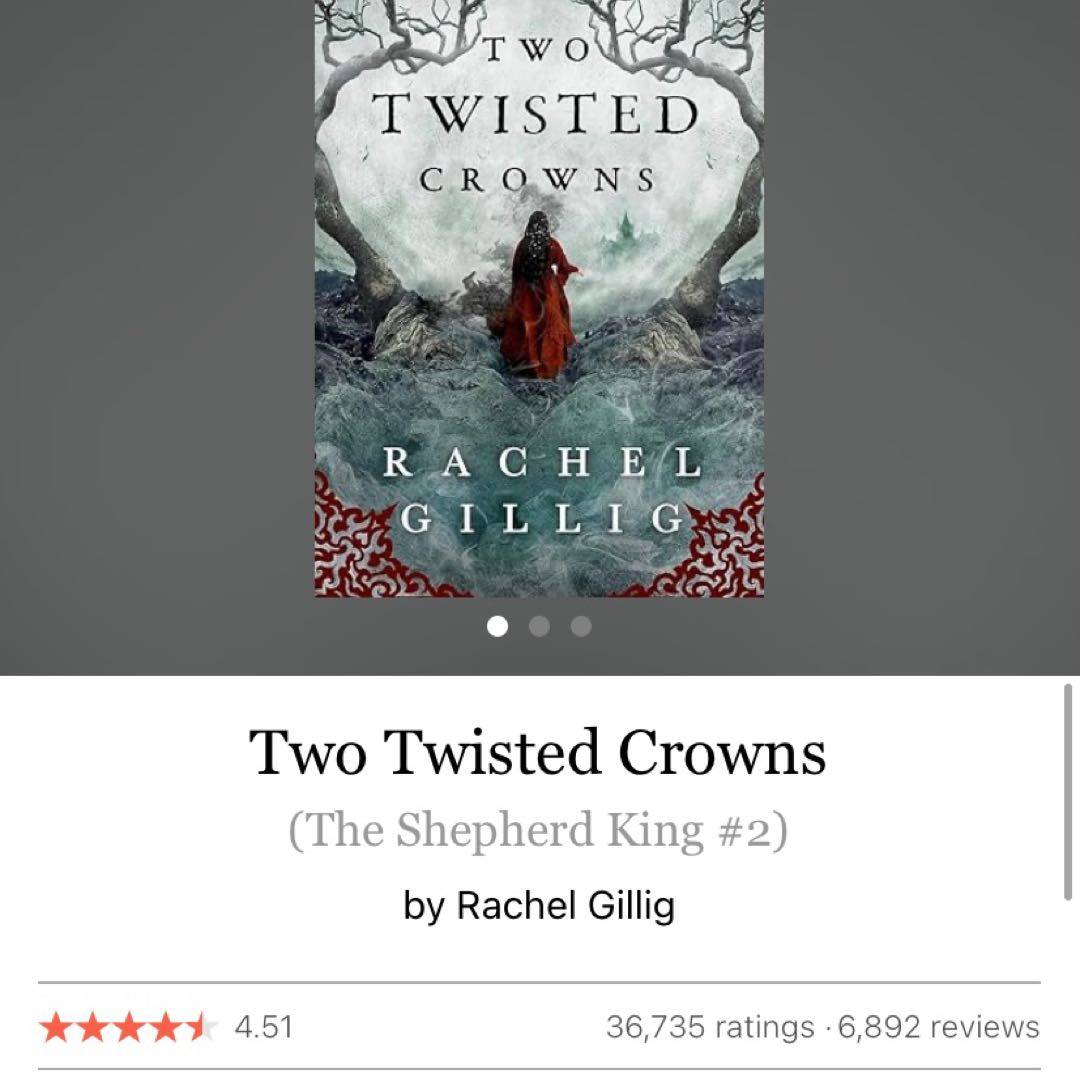Tap the 4.51 average rating value

pyautogui.click(x=264, y=1027)
